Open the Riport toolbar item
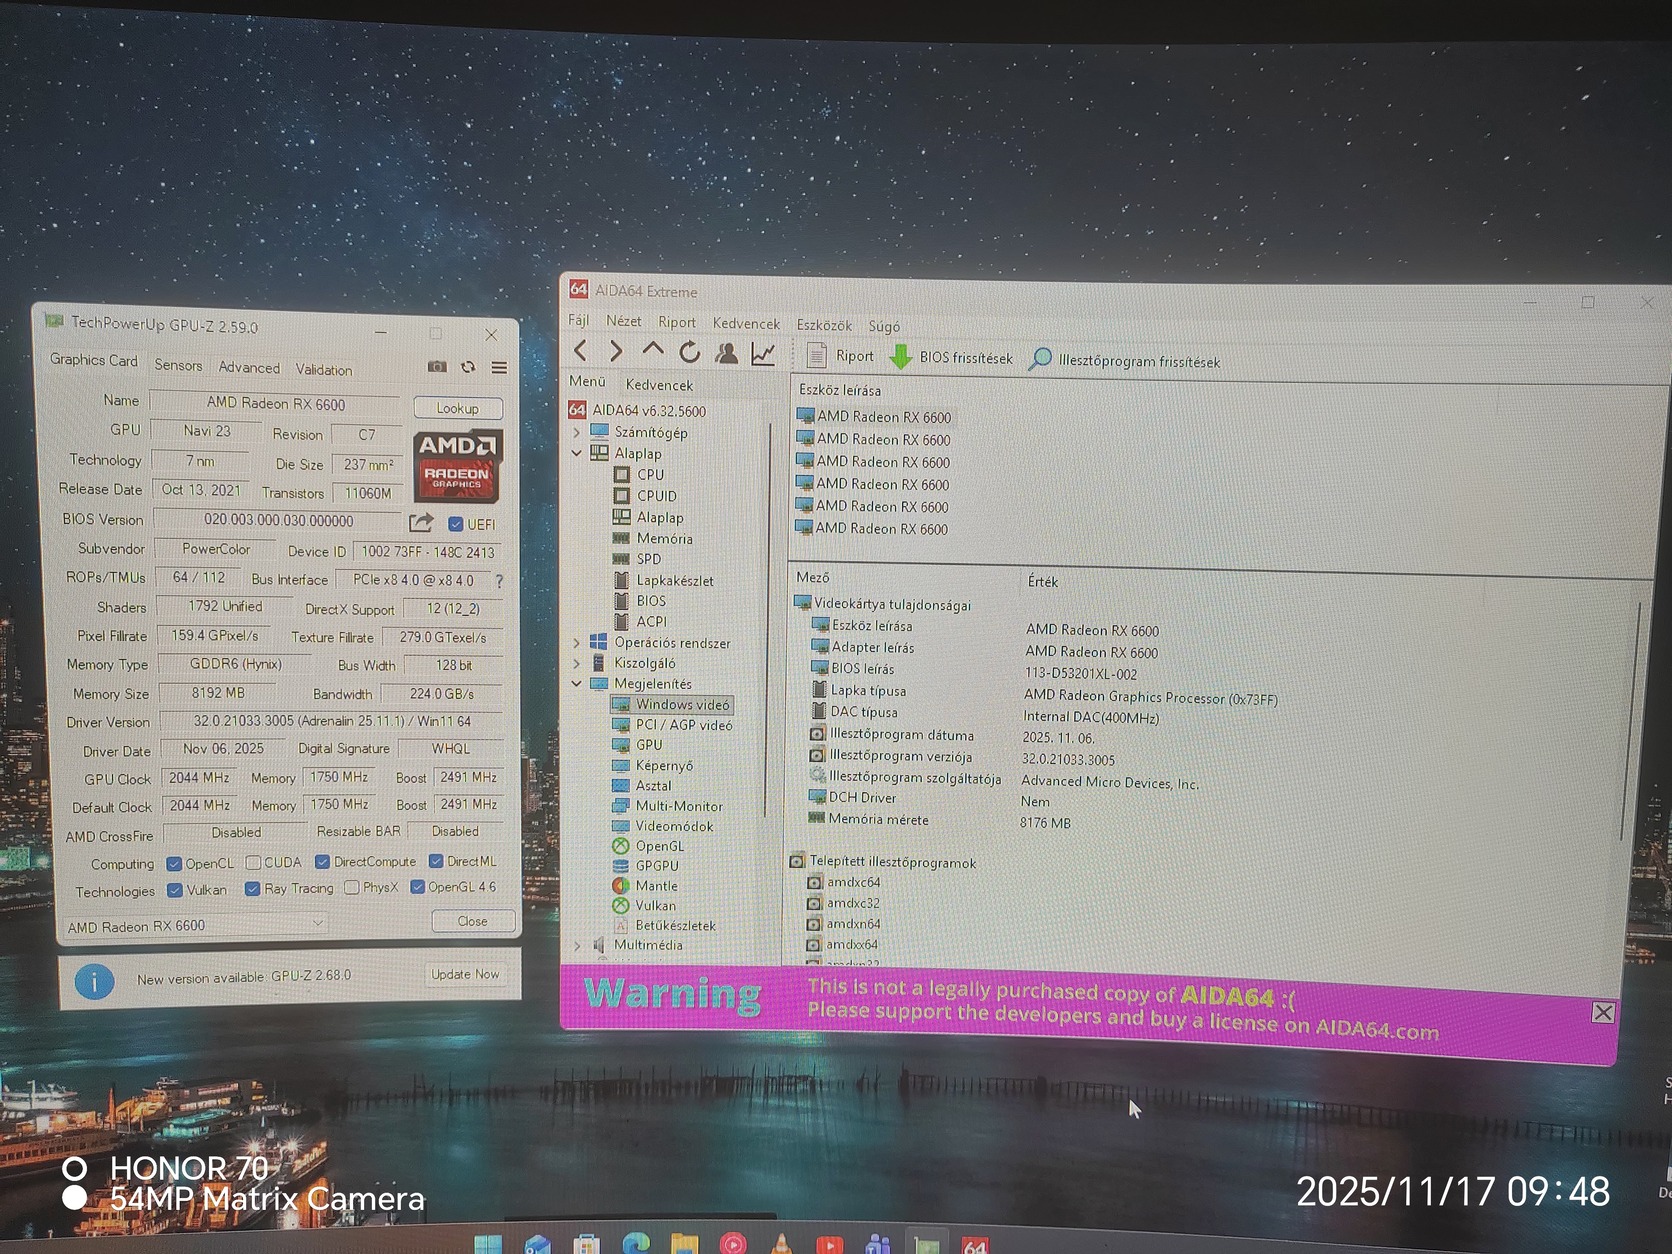The width and height of the screenshot is (1672, 1254). click(x=840, y=356)
